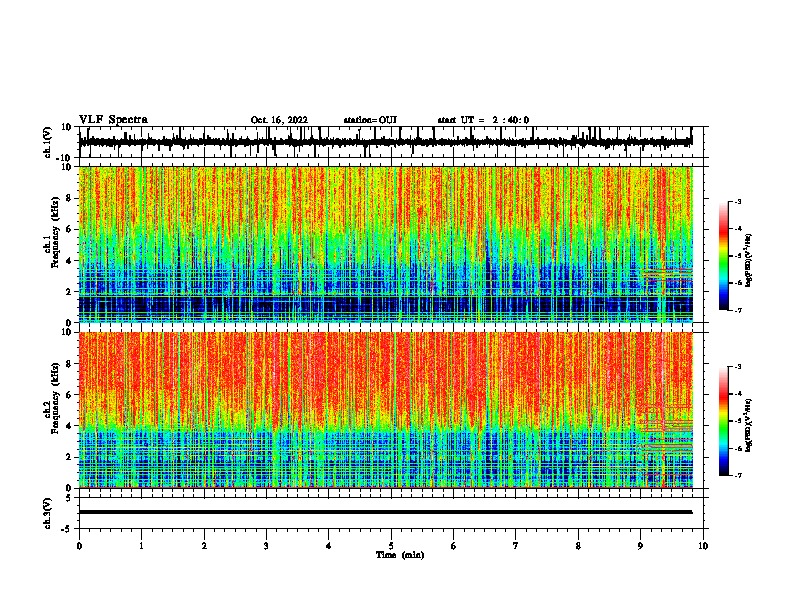This screenshot has width=792, height=612.
Task: Select the date text "Oct. 16, 2022"
Action: [279, 120]
